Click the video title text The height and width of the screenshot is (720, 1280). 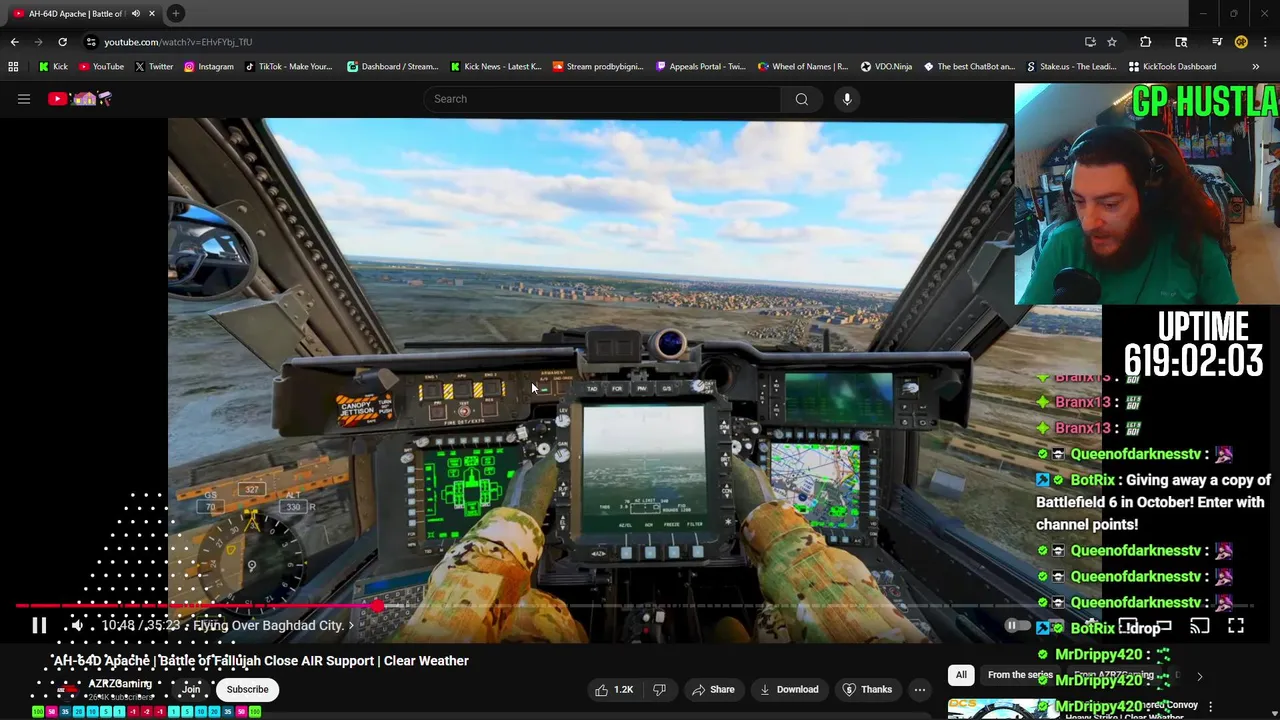[261, 661]
